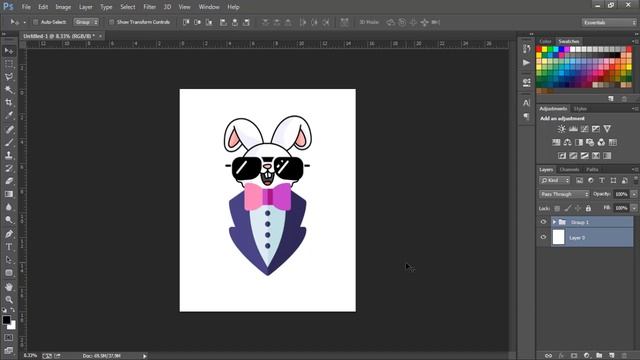Open the Opacity slider dropdown arrow
The width and height of the screenshot is (640, 360).
click(633, 194)
